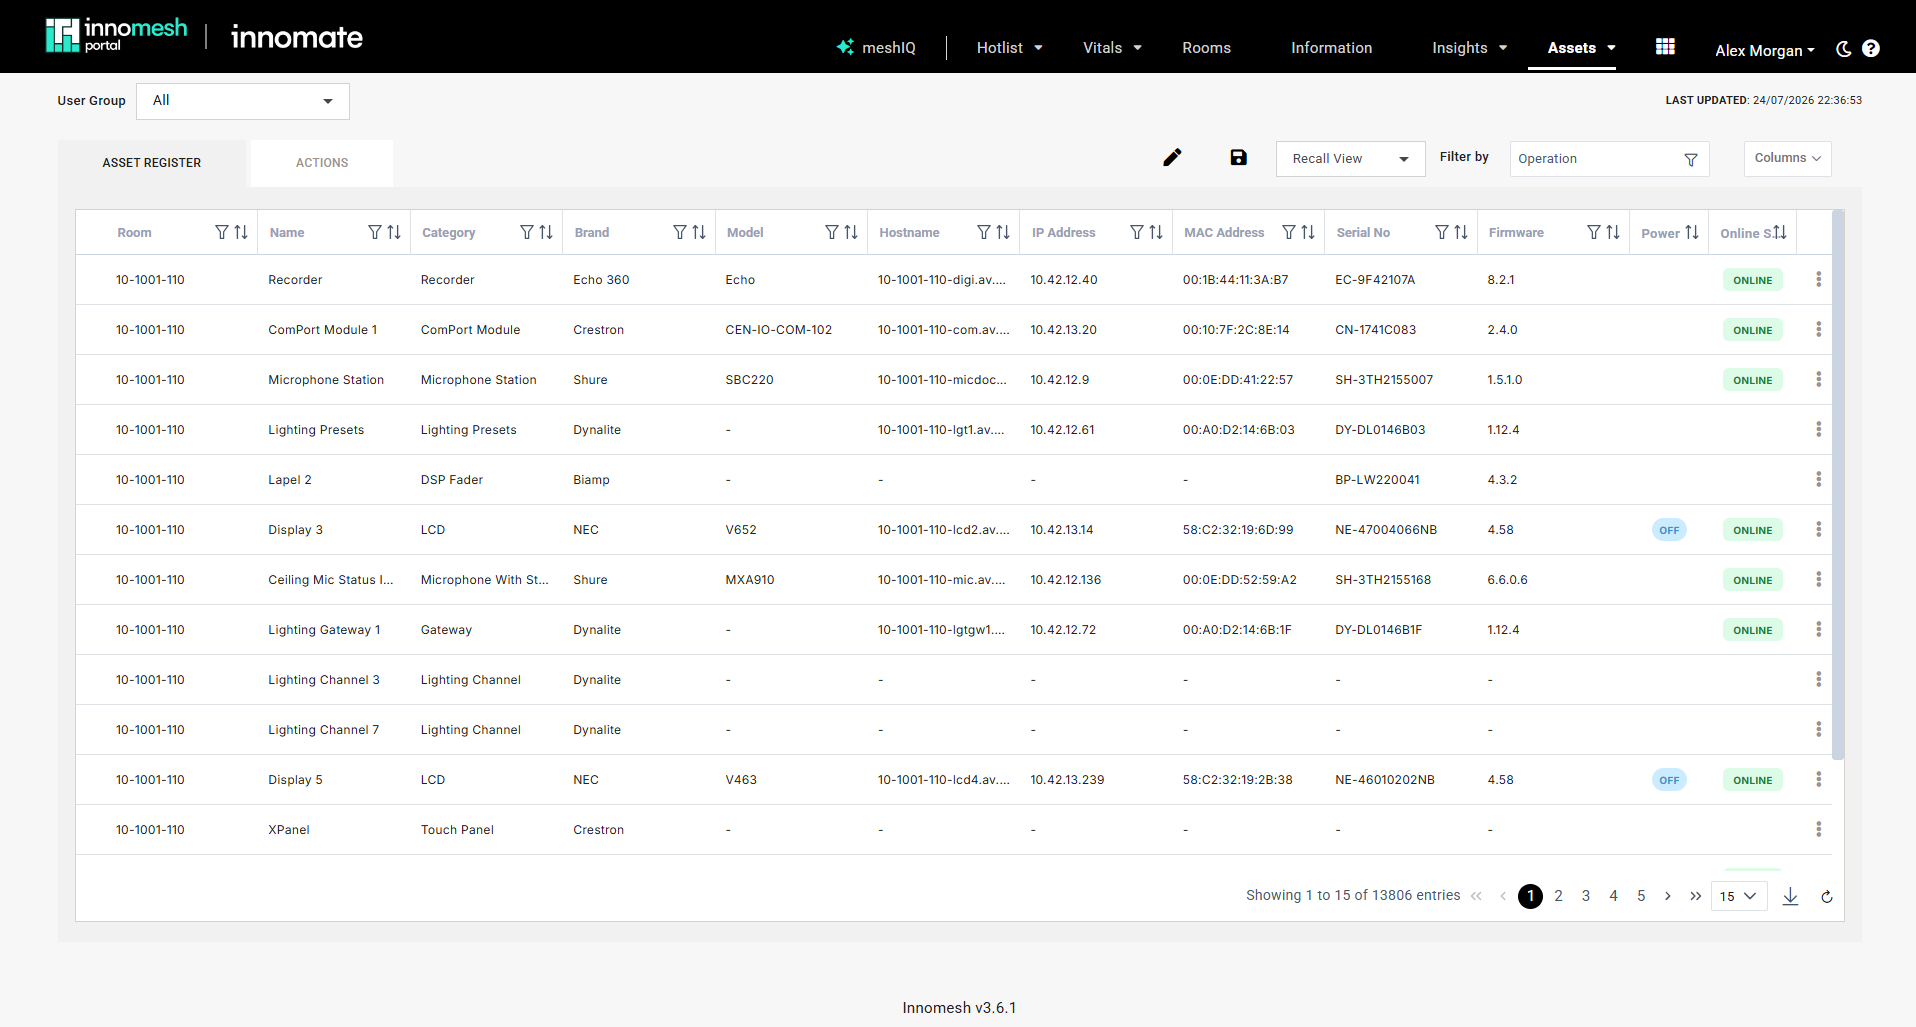This screenshot has height=1027, width=1916.
Task: Click current page 1 indicator
Action: point(1530,896)
